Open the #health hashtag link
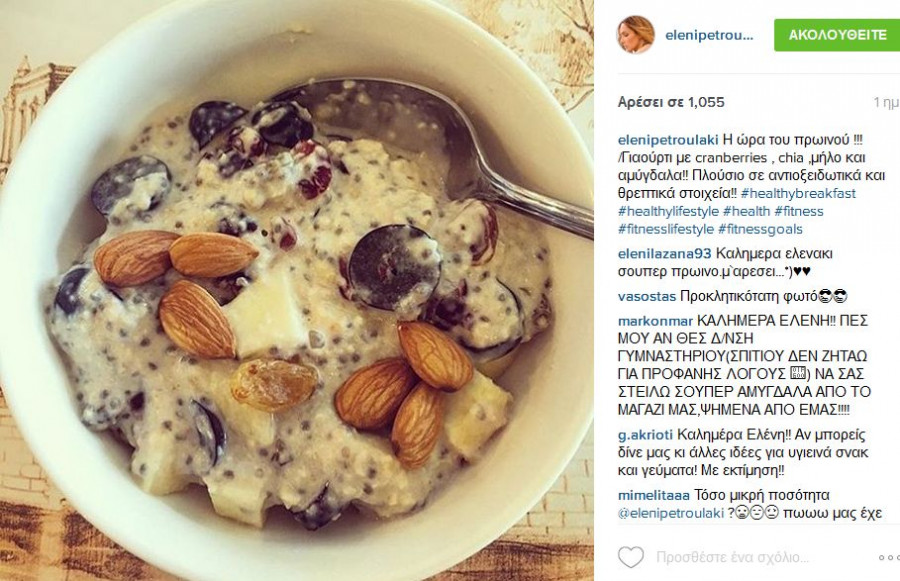Screen dimensions: 900x581 click(x=746, y=211)
